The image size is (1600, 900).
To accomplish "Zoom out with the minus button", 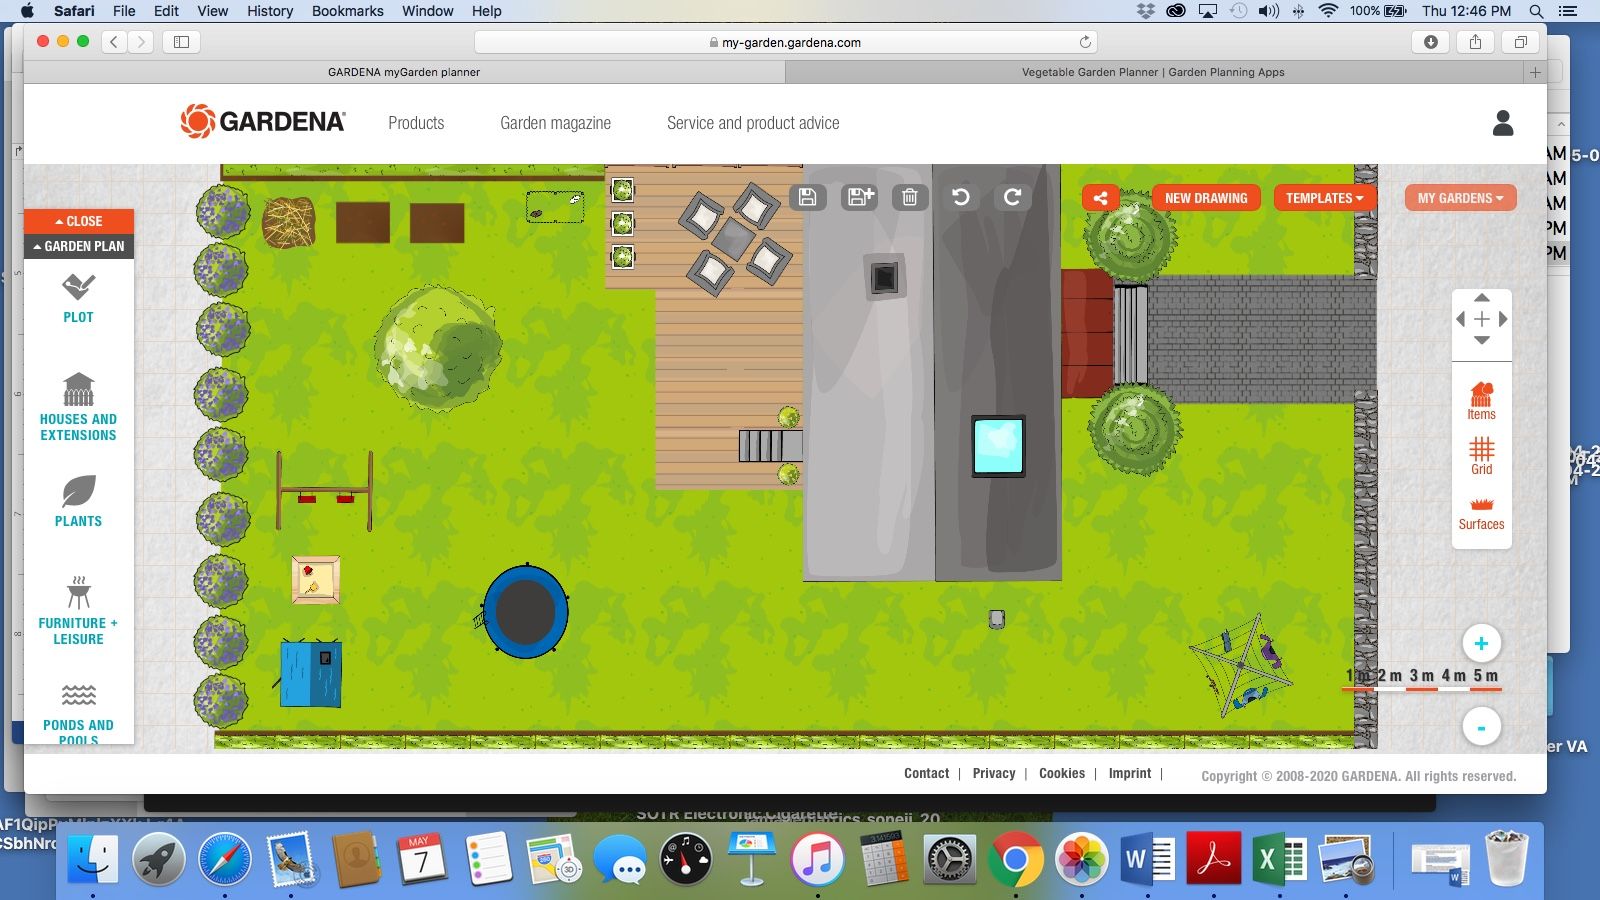I will [1481, 727].
